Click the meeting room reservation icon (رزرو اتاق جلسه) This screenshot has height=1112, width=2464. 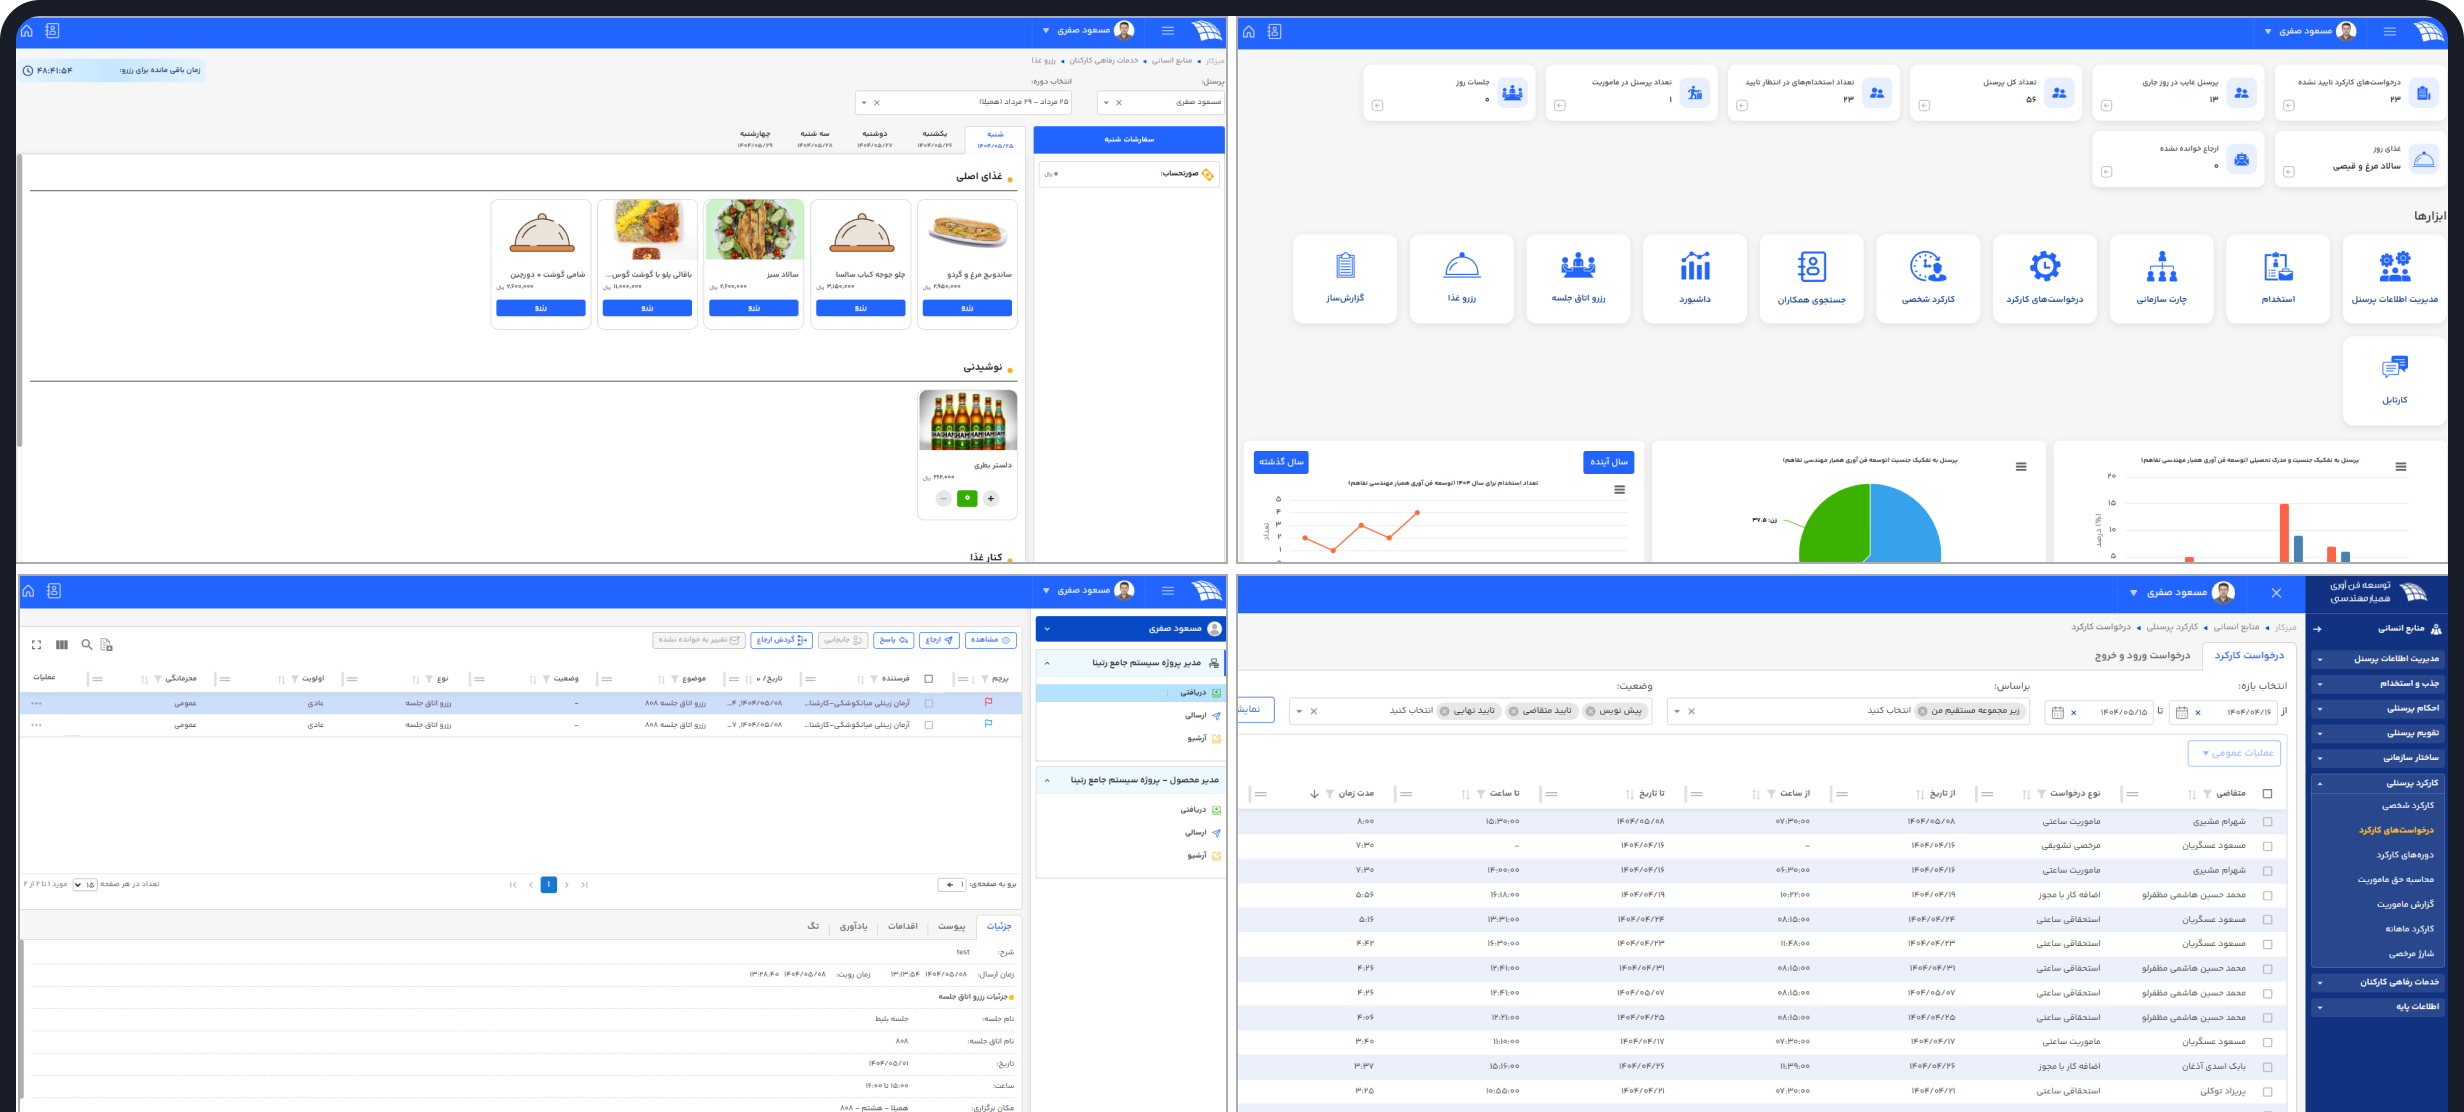coord(1578,266)
